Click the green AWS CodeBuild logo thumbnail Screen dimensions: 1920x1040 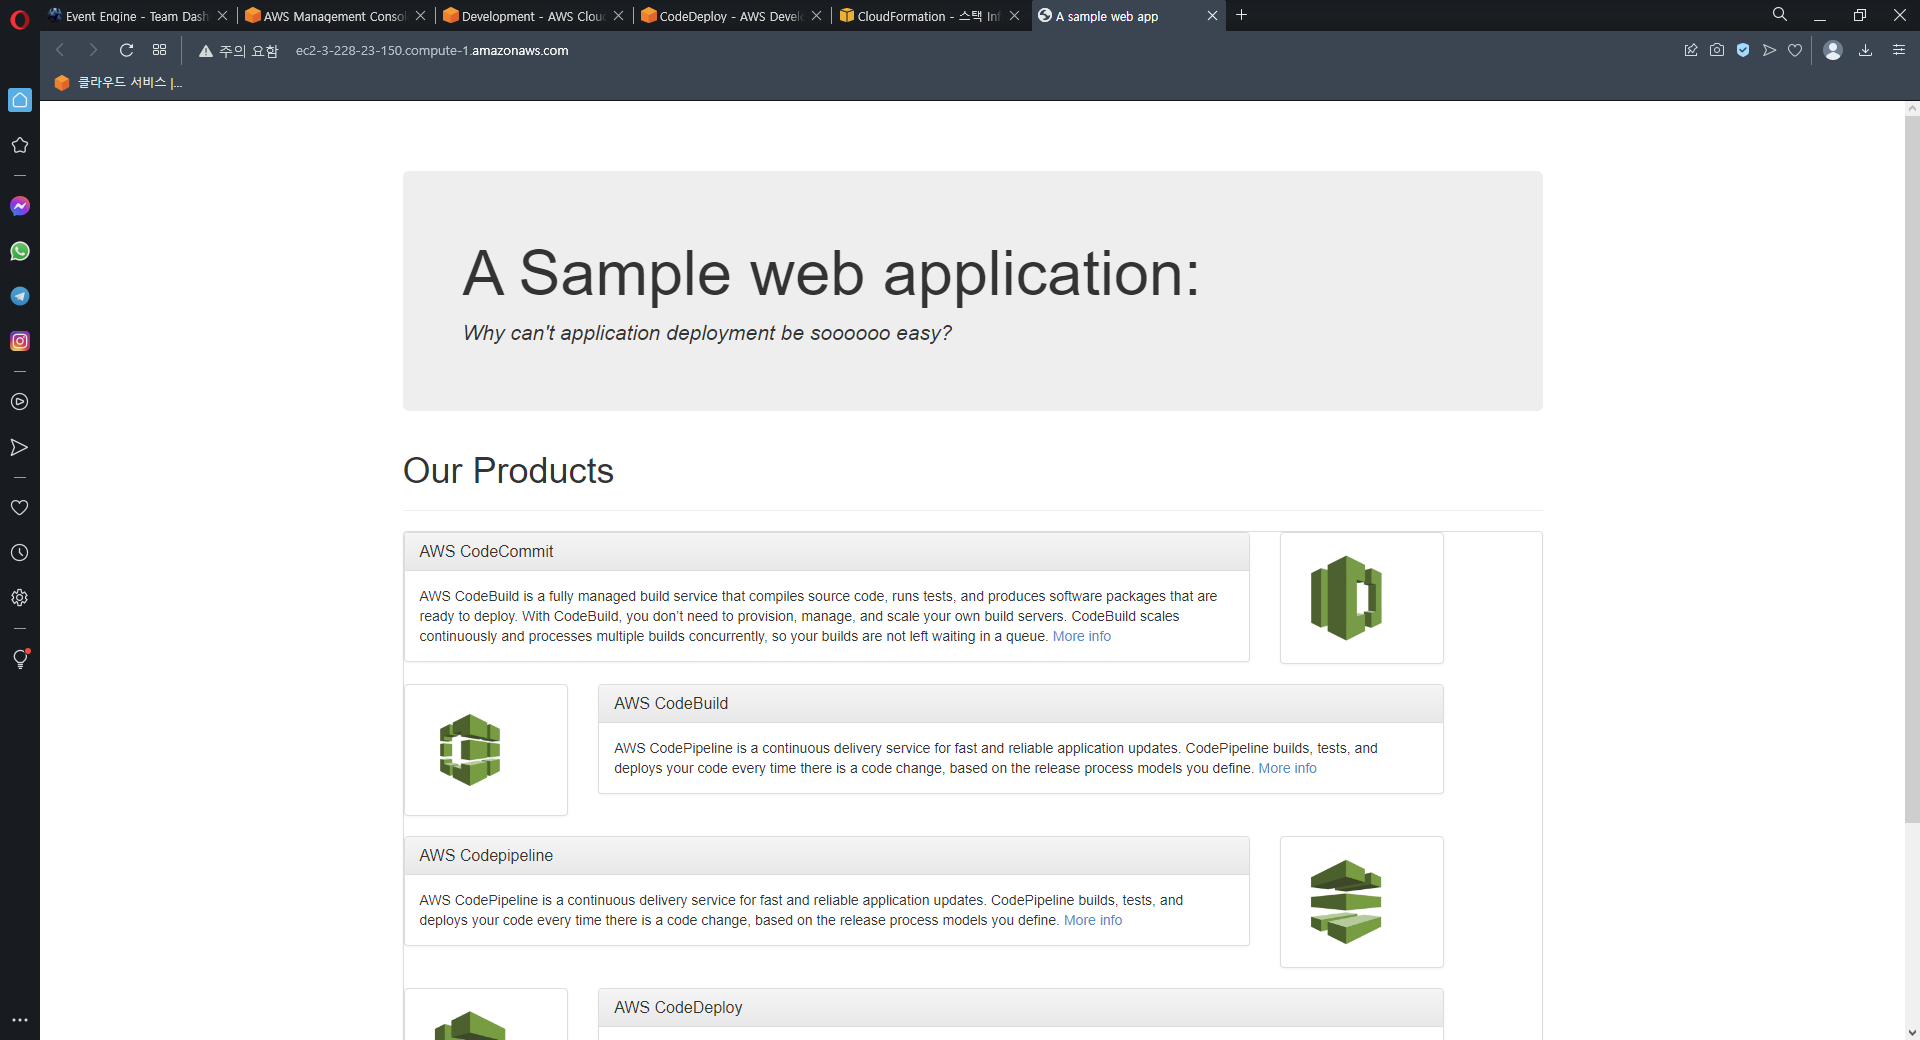[486, 750]
